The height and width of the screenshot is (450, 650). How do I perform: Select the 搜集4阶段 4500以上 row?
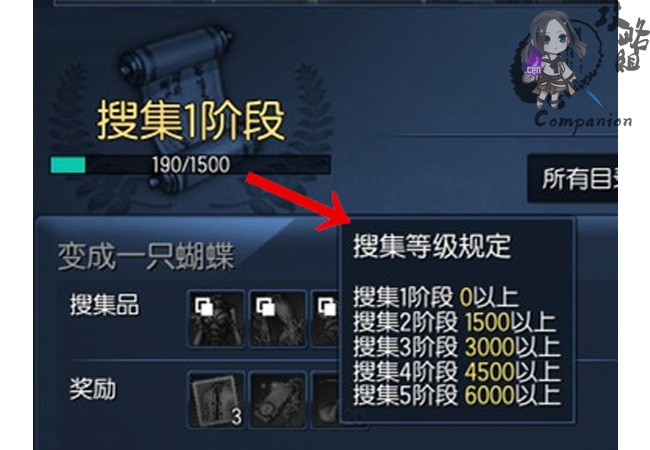(456, 370)
